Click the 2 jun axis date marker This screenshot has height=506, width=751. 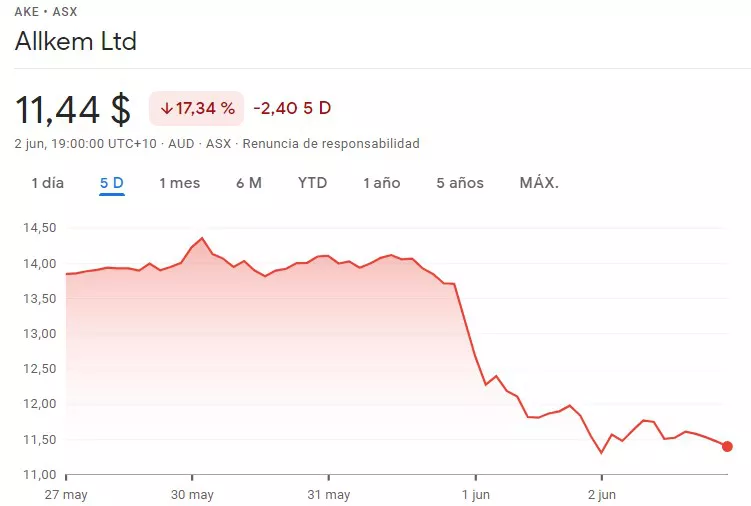pos(602,494)
